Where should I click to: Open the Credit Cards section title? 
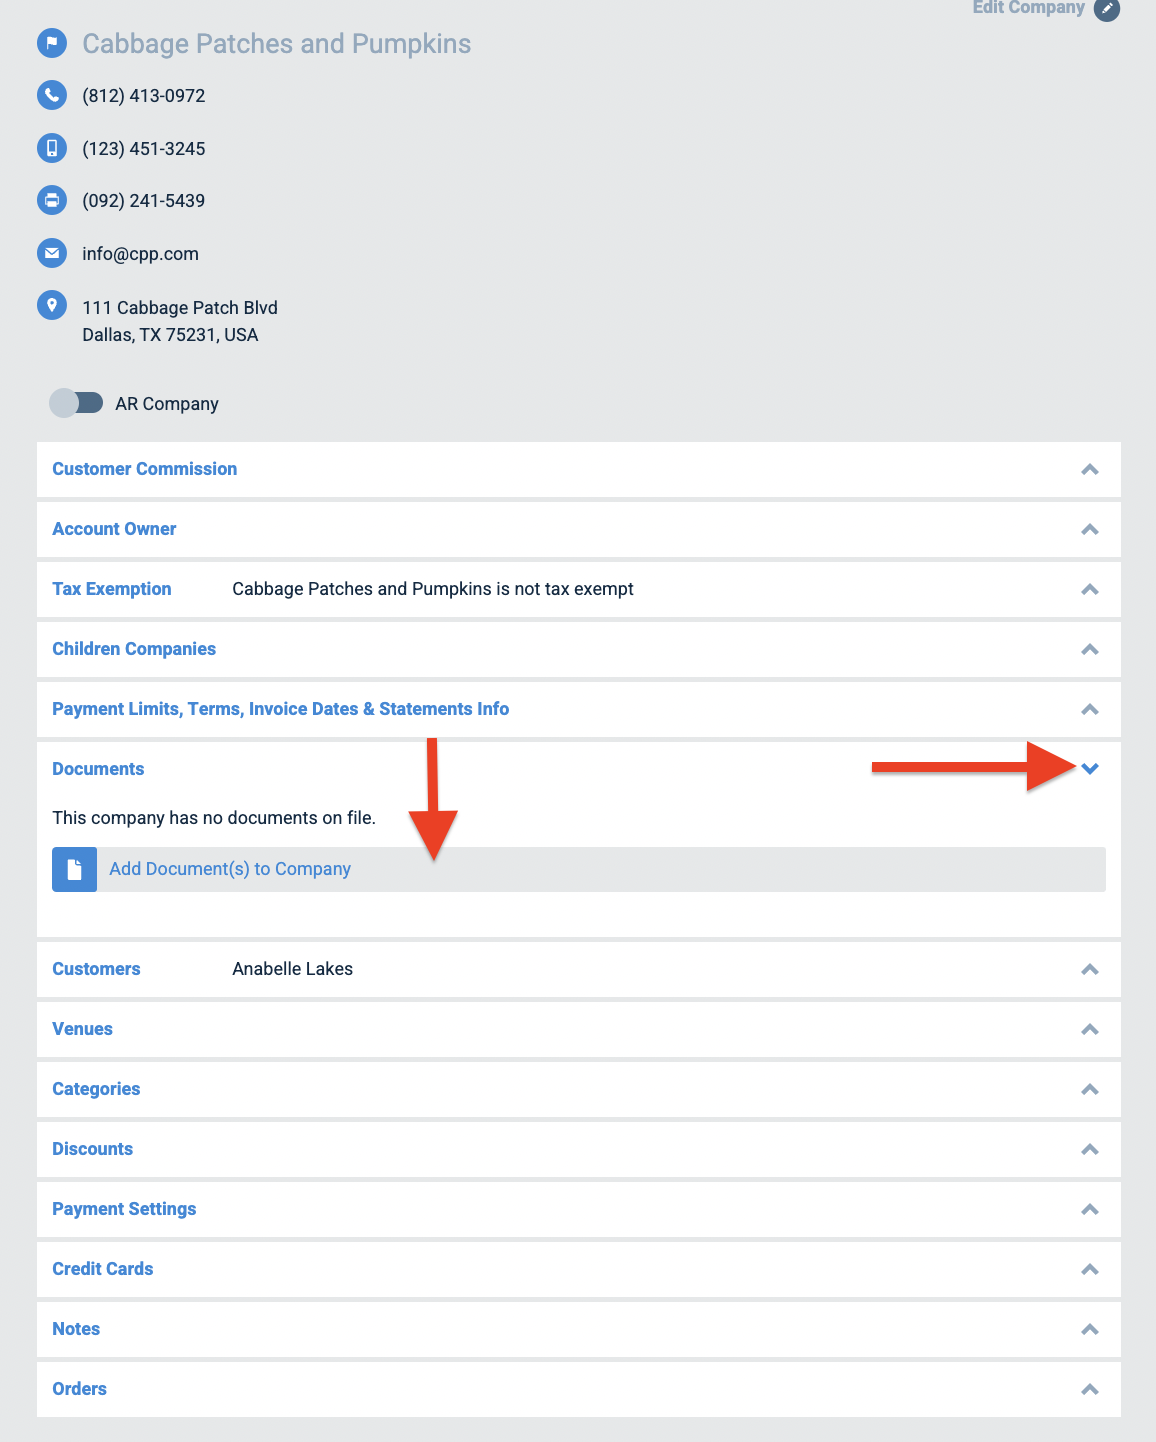tap(103, 1269)
